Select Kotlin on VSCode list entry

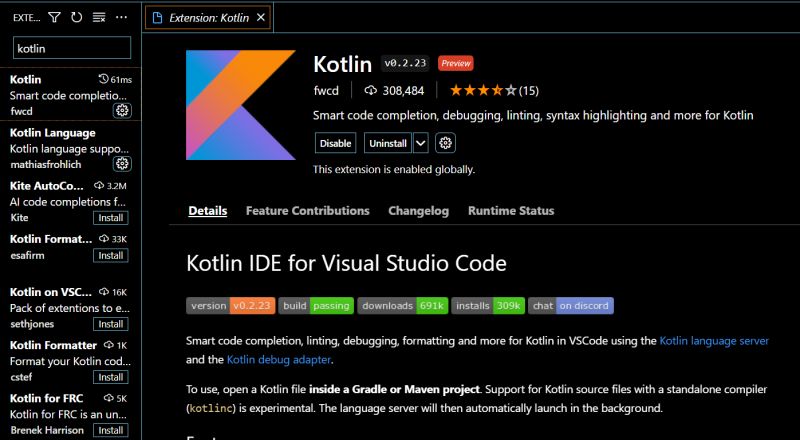(x=70, y=307)
